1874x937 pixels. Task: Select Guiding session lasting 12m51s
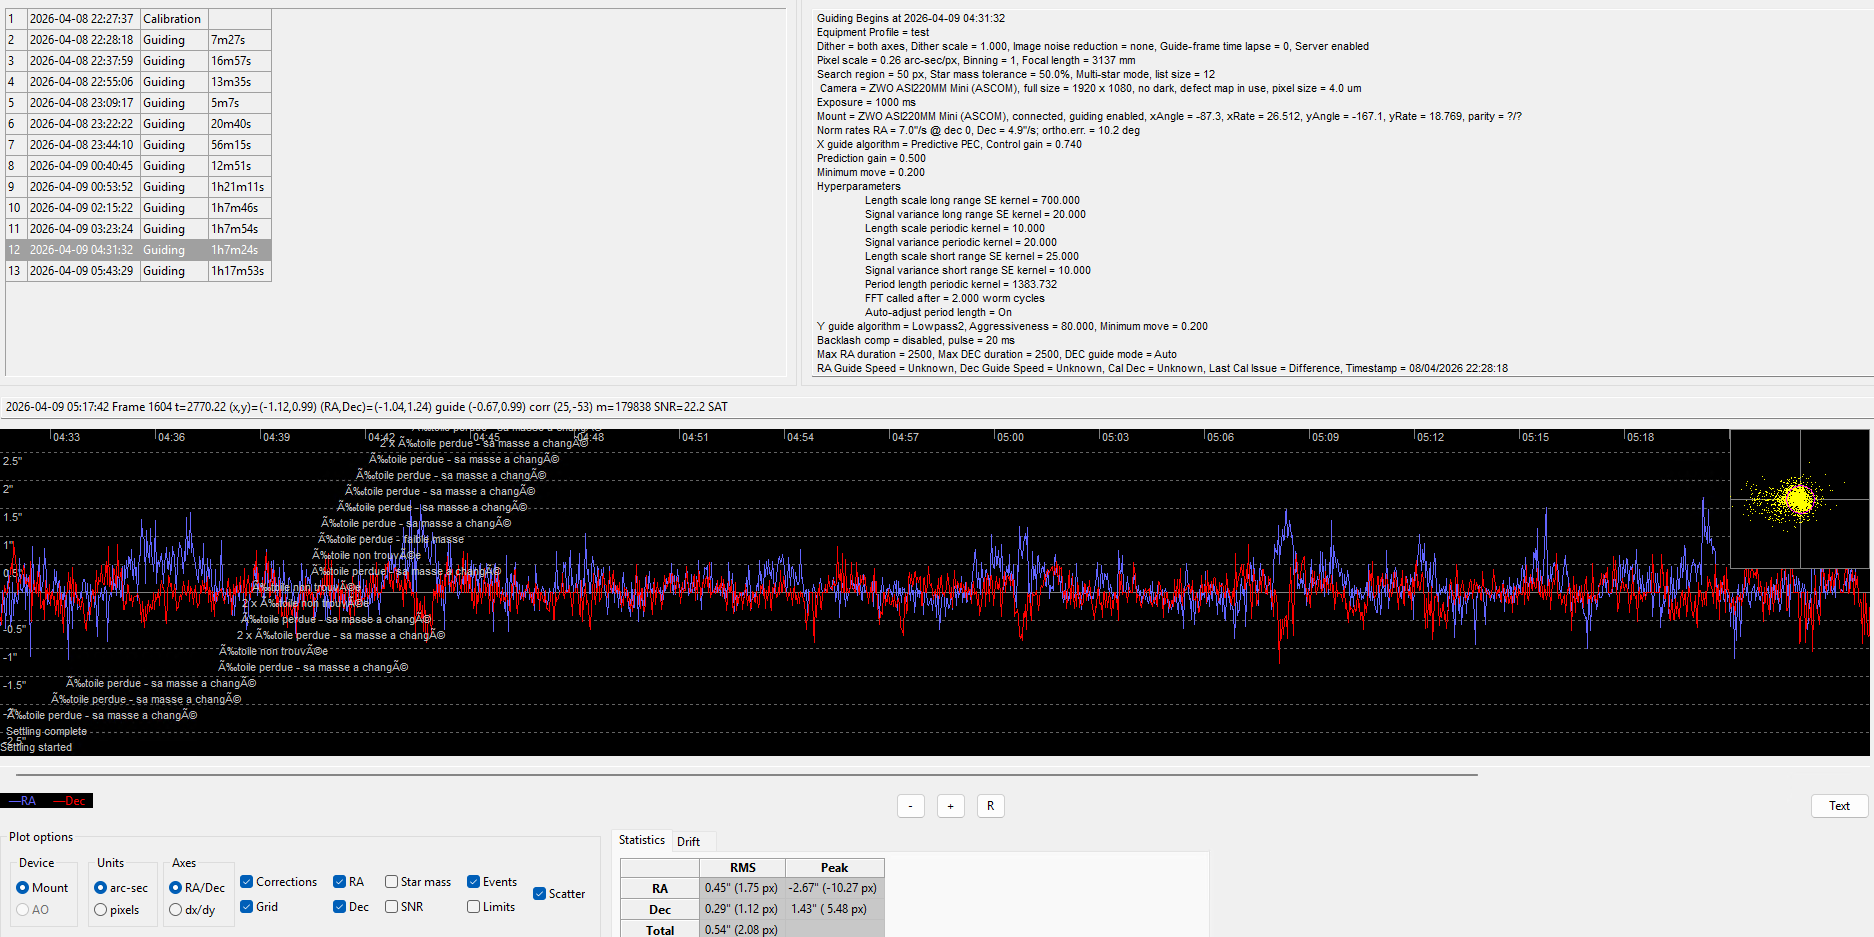(x=138, y=166)
